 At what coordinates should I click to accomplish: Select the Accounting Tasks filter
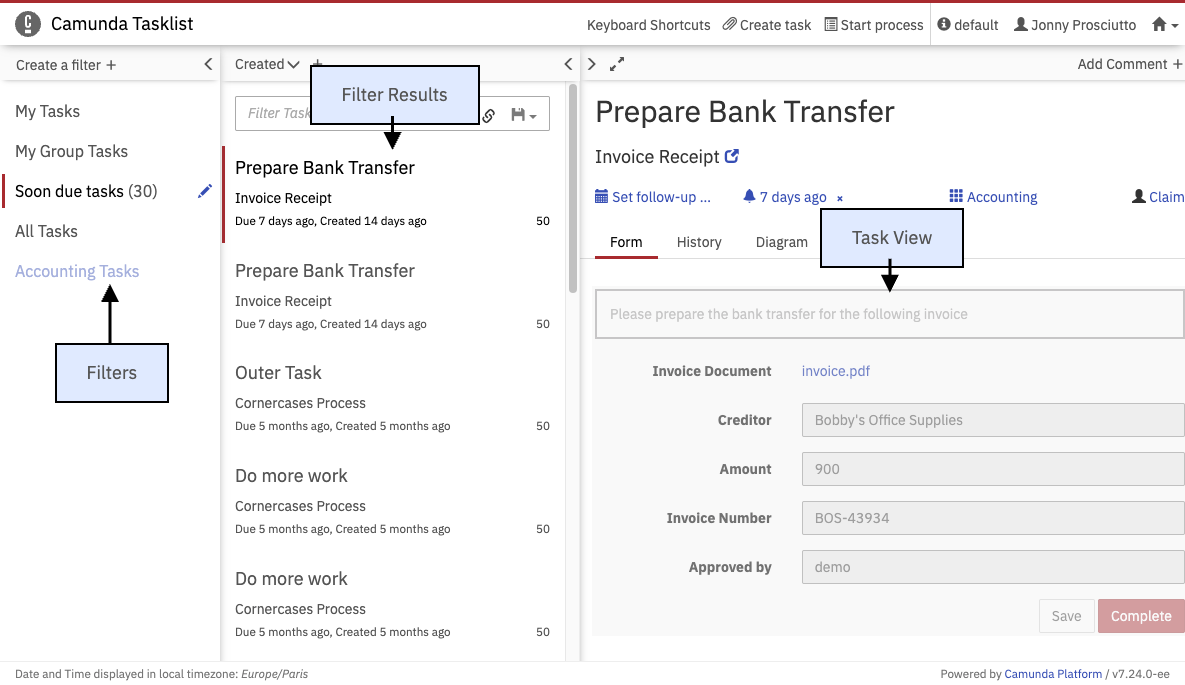pyautogui.click(x=77, y=271)
